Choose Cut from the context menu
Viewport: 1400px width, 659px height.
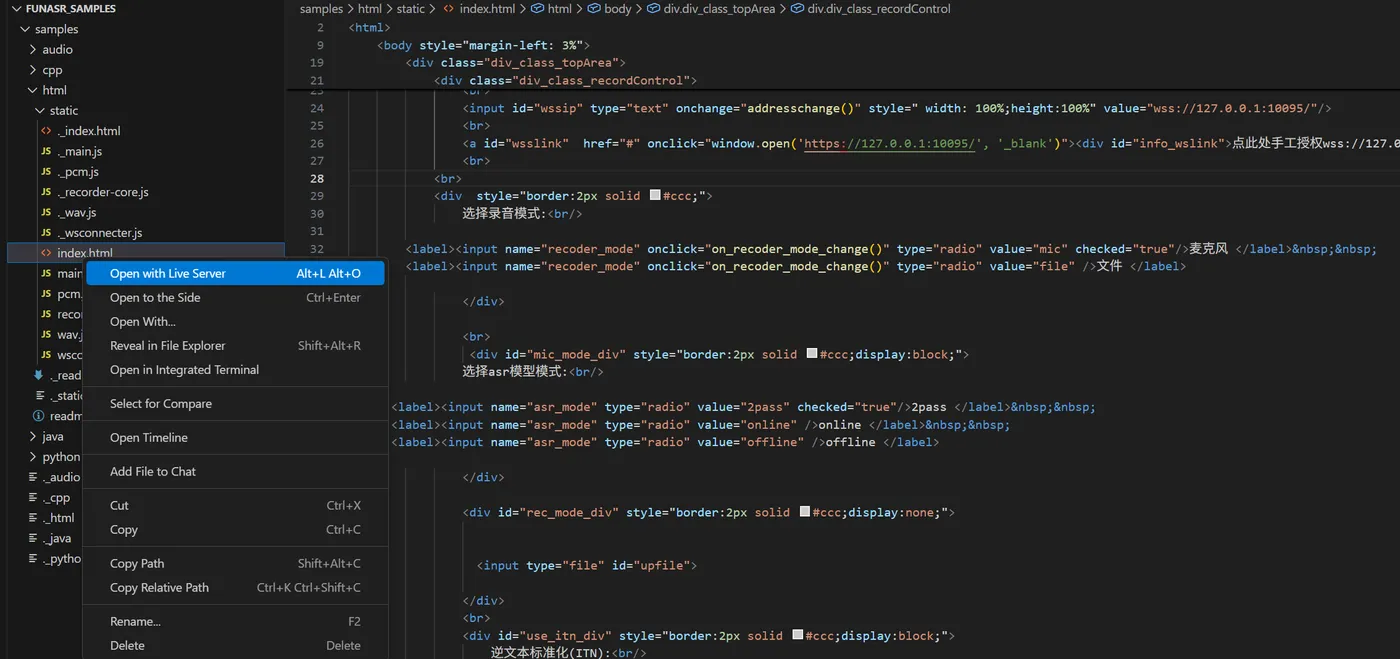(x=235, y=505)
